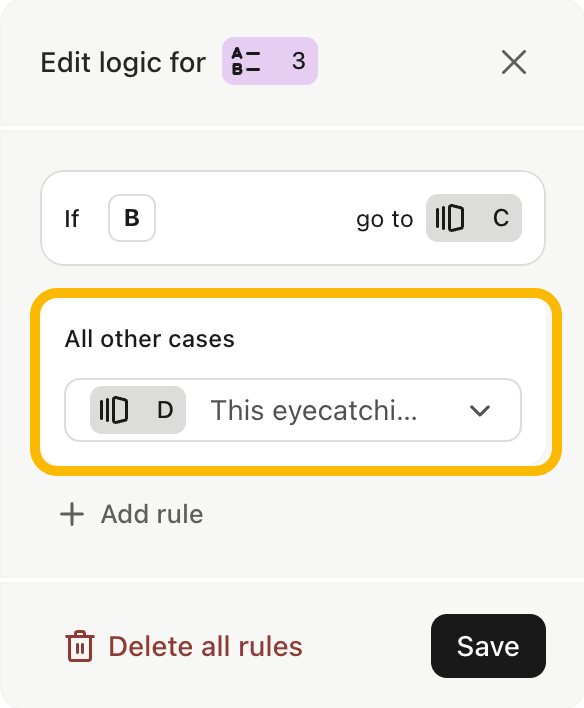Close the Edit logic panel
The height and width of the screenshot is (708, 584).
click(514, 62)
